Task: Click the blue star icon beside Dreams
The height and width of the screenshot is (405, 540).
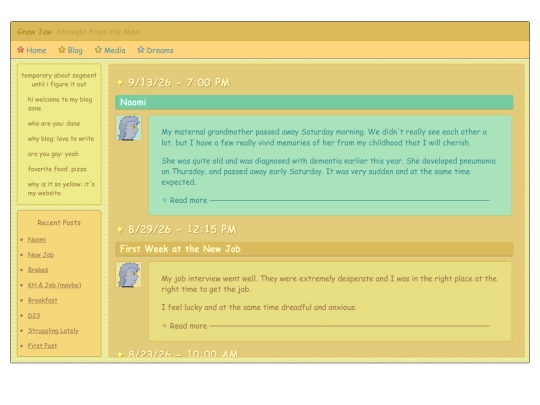Action: (x=141, y=50)
